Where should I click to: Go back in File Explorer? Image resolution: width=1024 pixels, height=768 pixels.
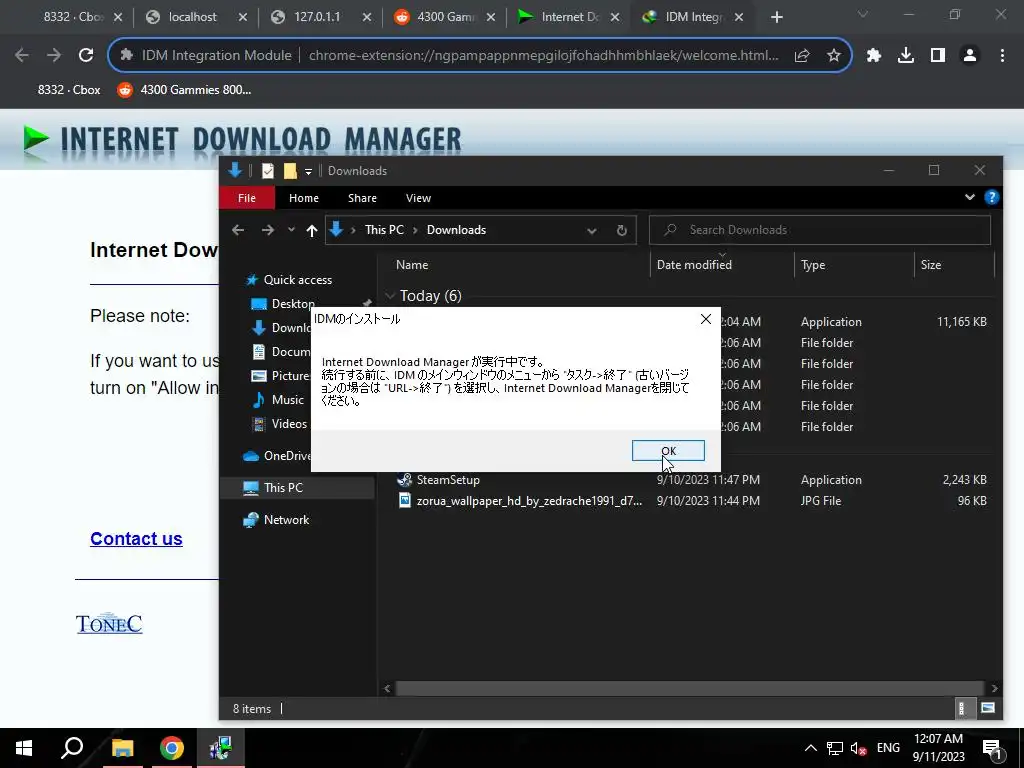tap(238, 230)
